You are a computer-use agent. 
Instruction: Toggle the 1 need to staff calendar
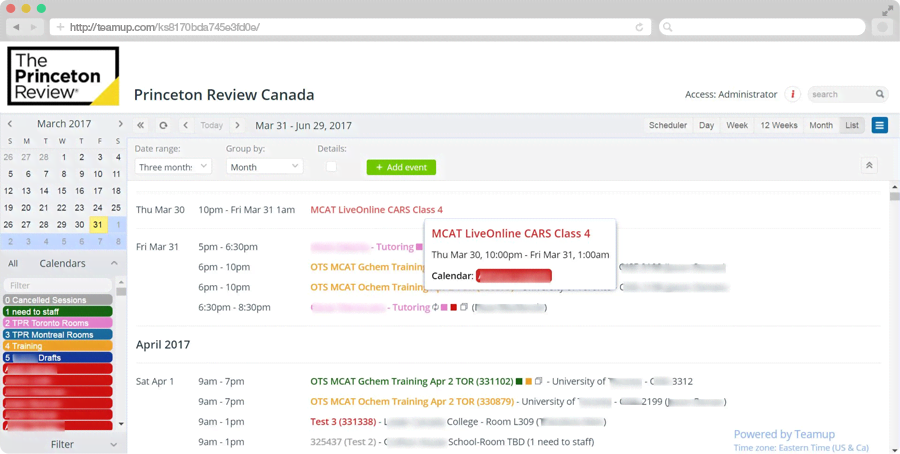[57, 312]
